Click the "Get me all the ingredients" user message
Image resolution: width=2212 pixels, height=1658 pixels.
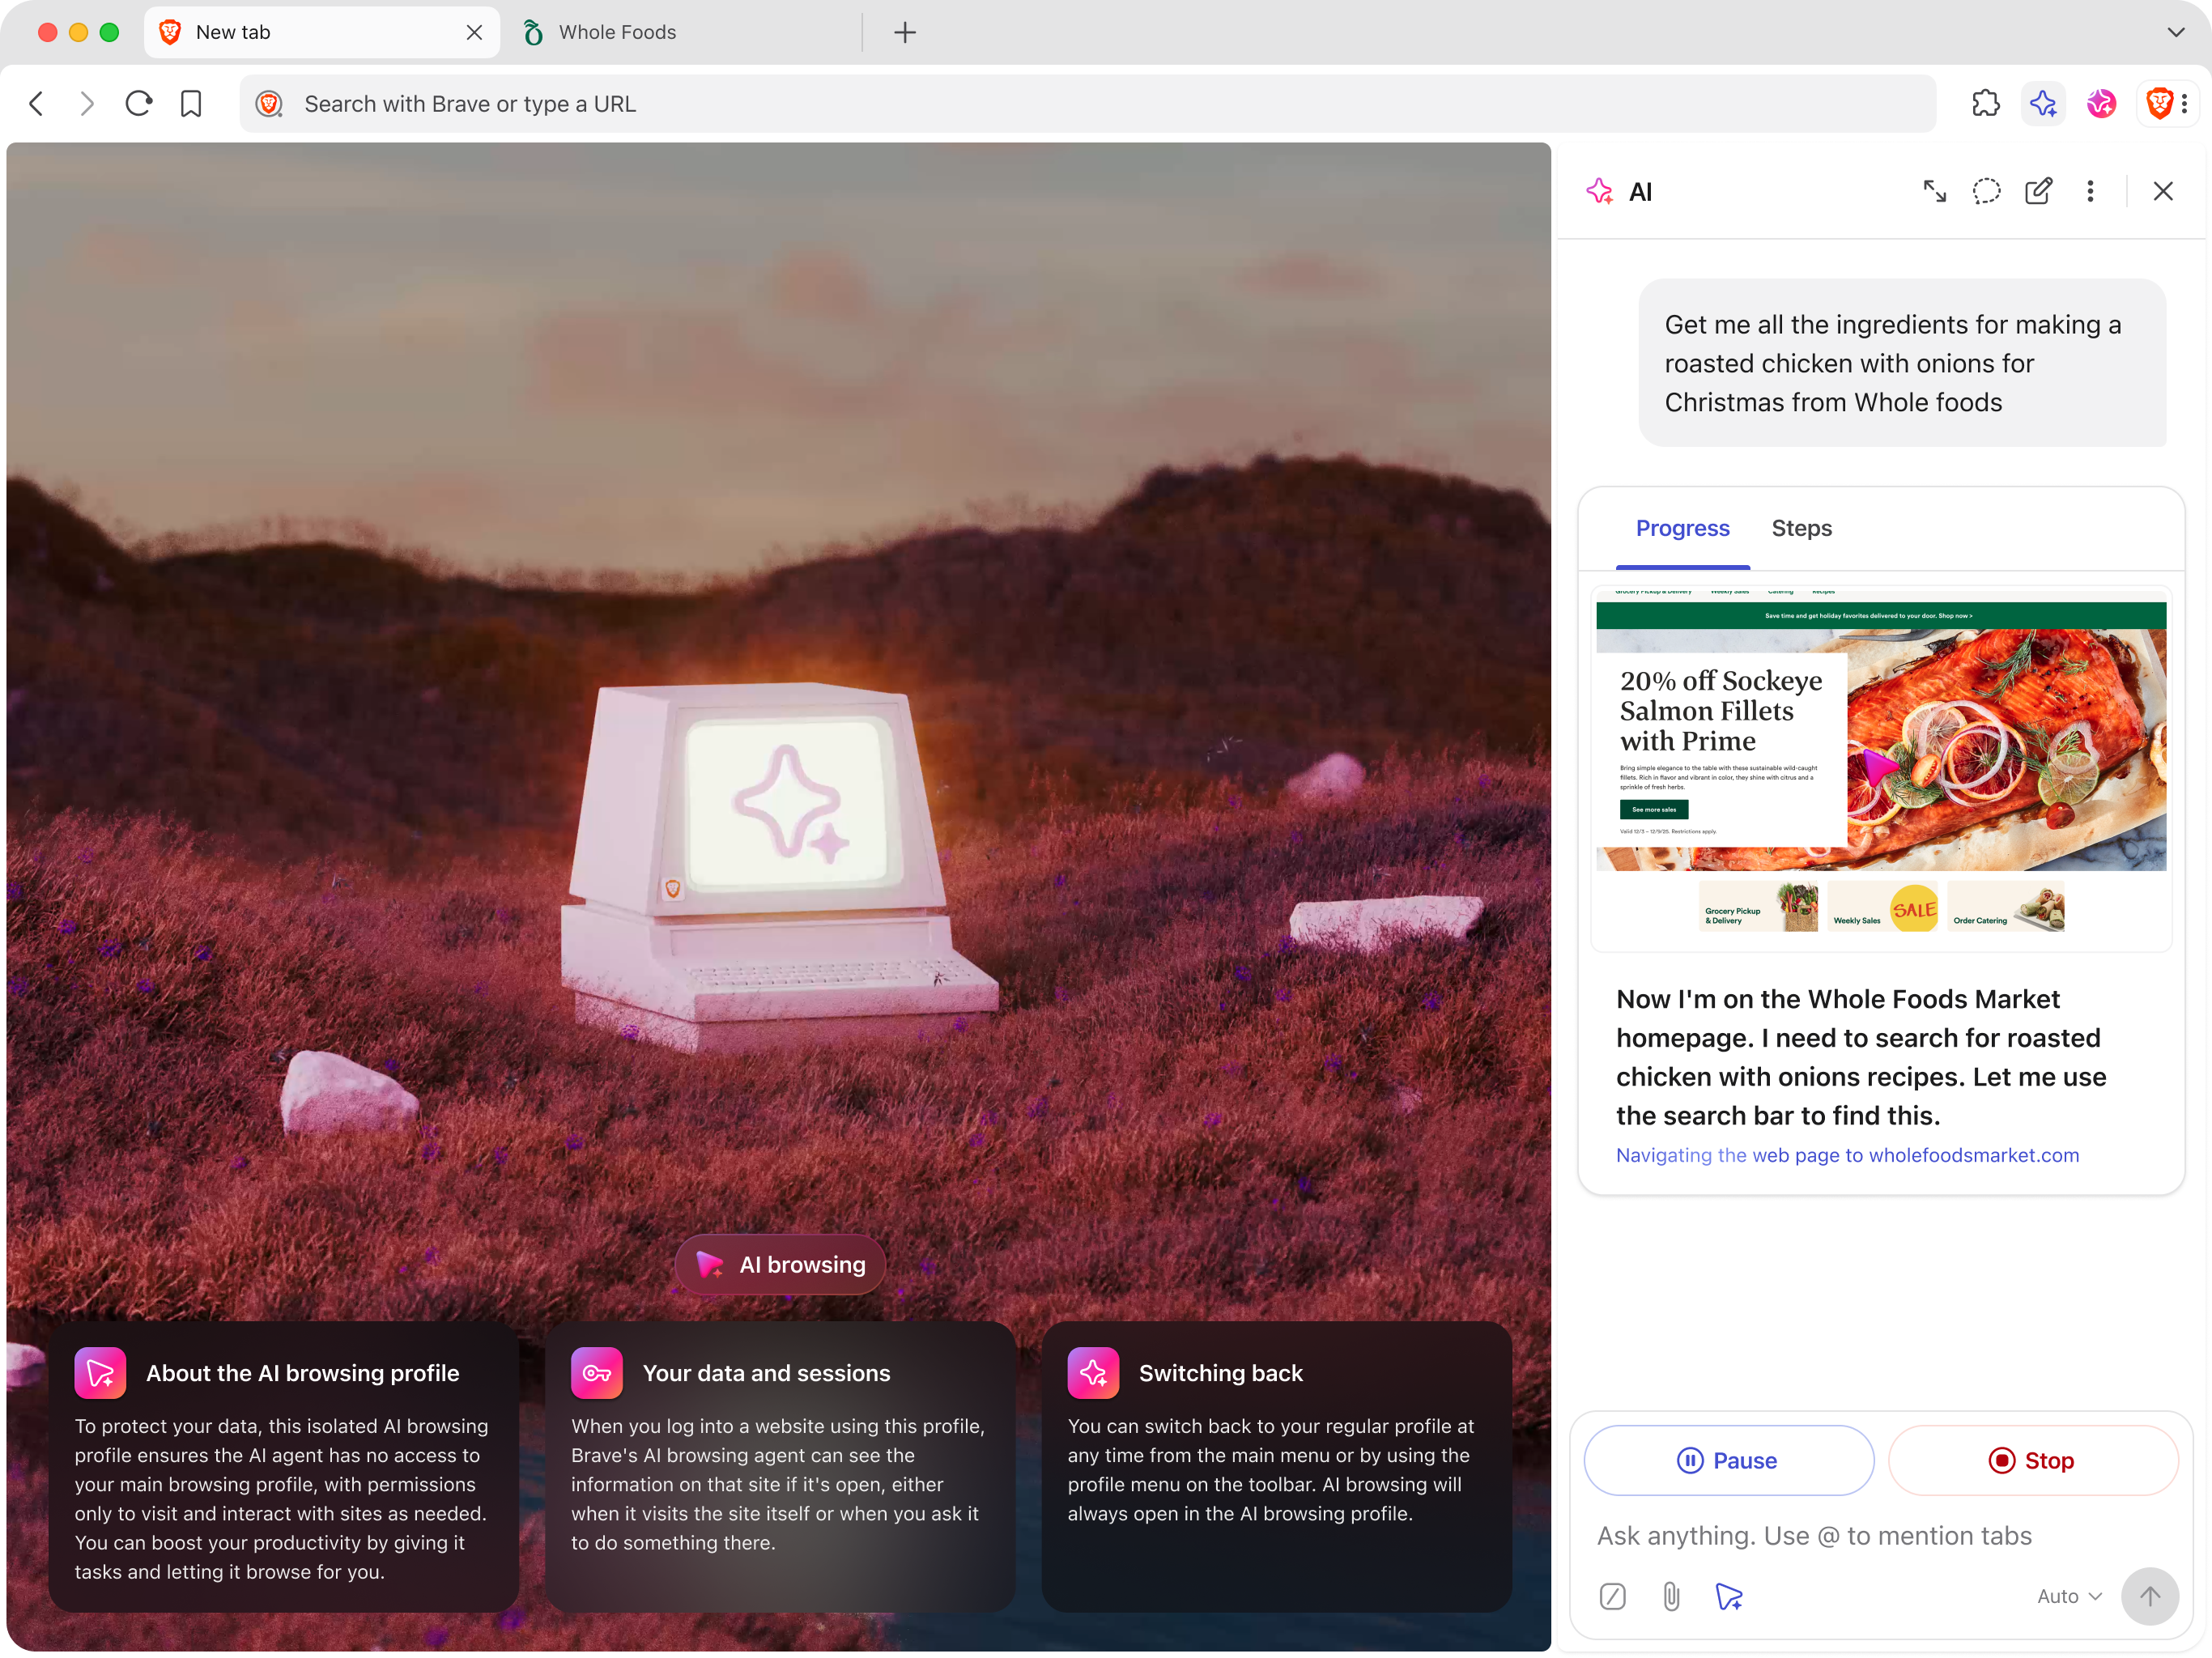[1902, 363]
